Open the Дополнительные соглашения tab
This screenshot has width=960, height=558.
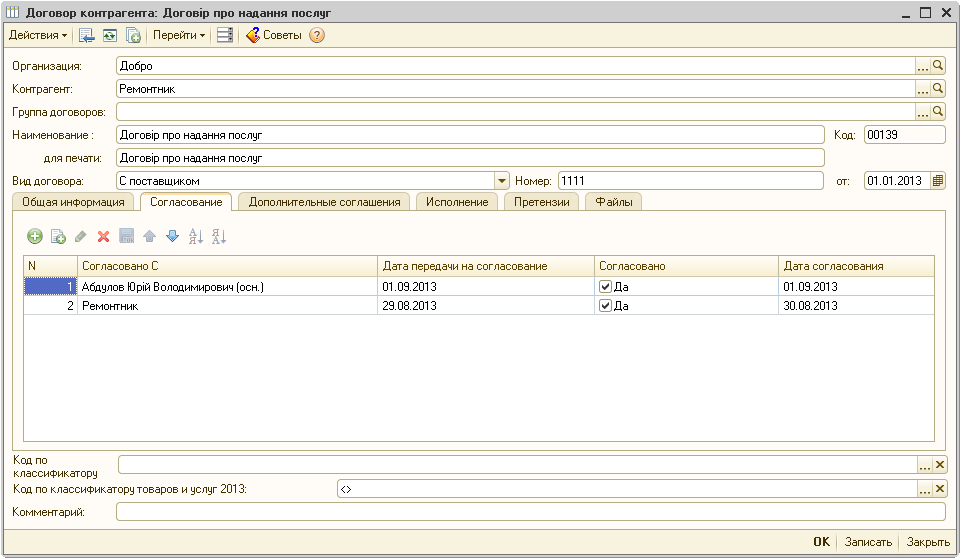click(324, 202)
